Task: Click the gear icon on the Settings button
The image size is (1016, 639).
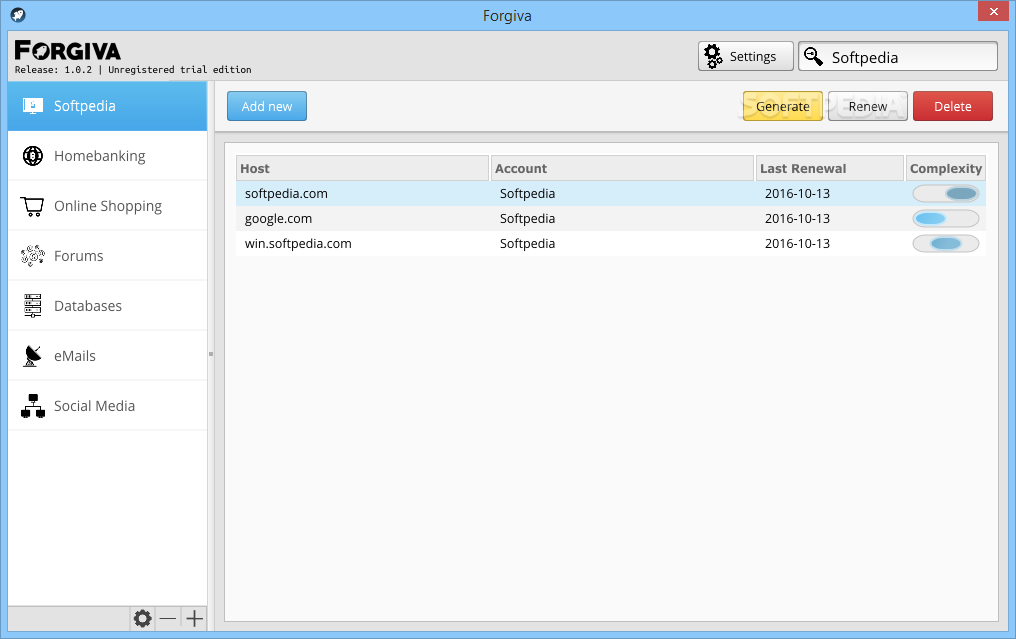Action: [713, 56]
